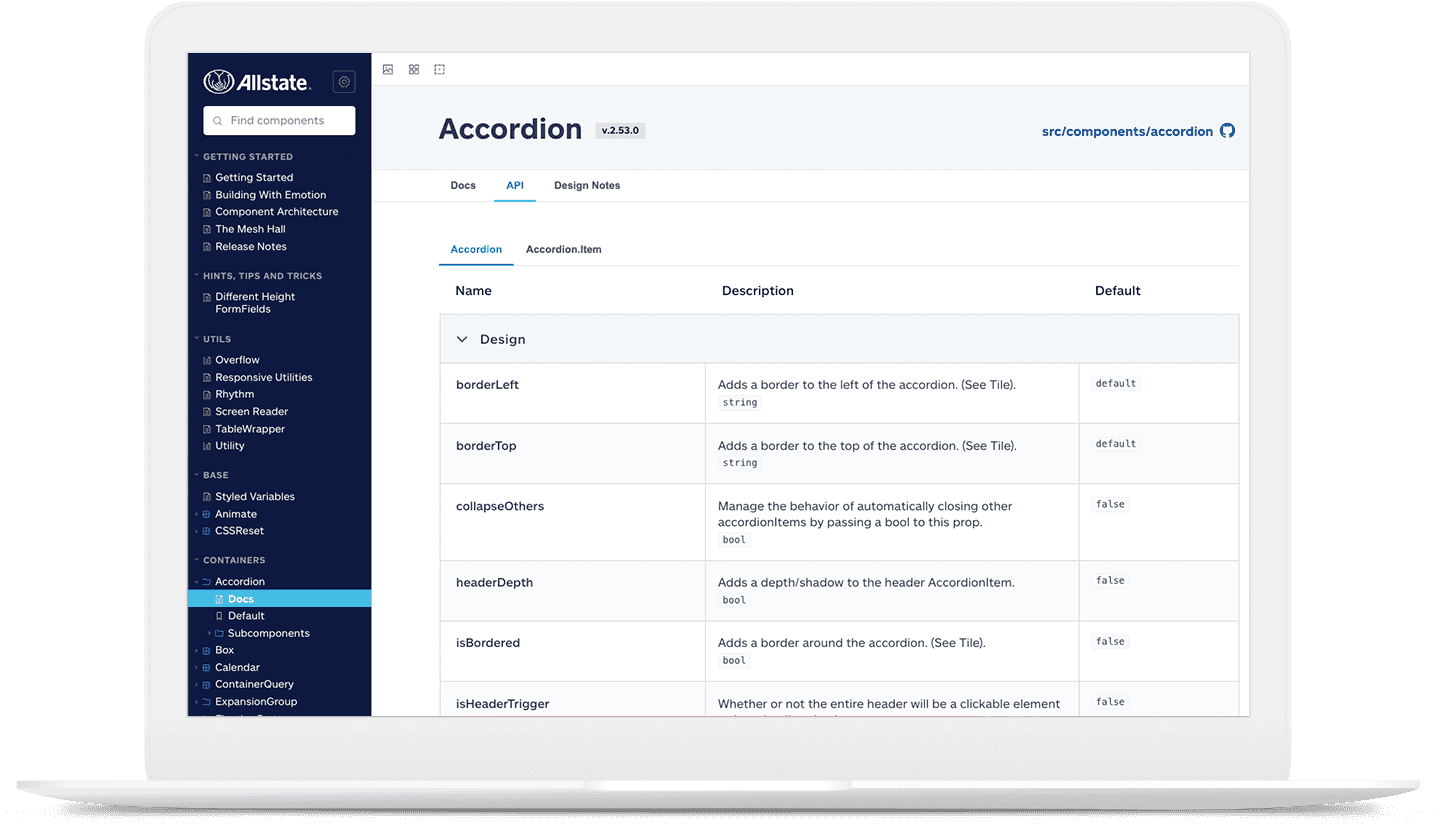Switch to the Docs tab

tap(463, 186)
